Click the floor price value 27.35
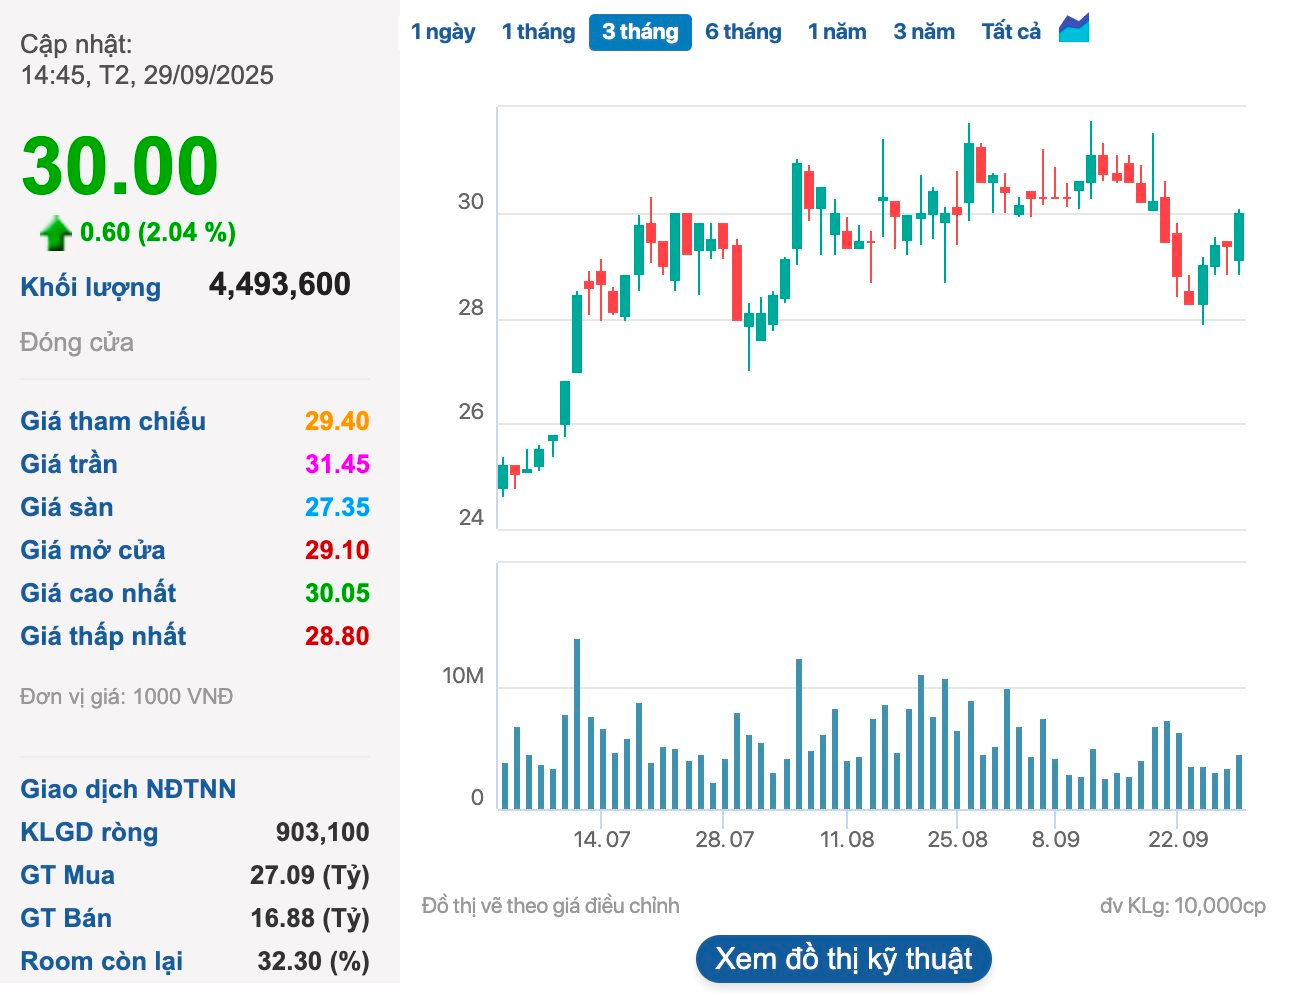This screenshot has width=1300, height=996. point(337,507)
